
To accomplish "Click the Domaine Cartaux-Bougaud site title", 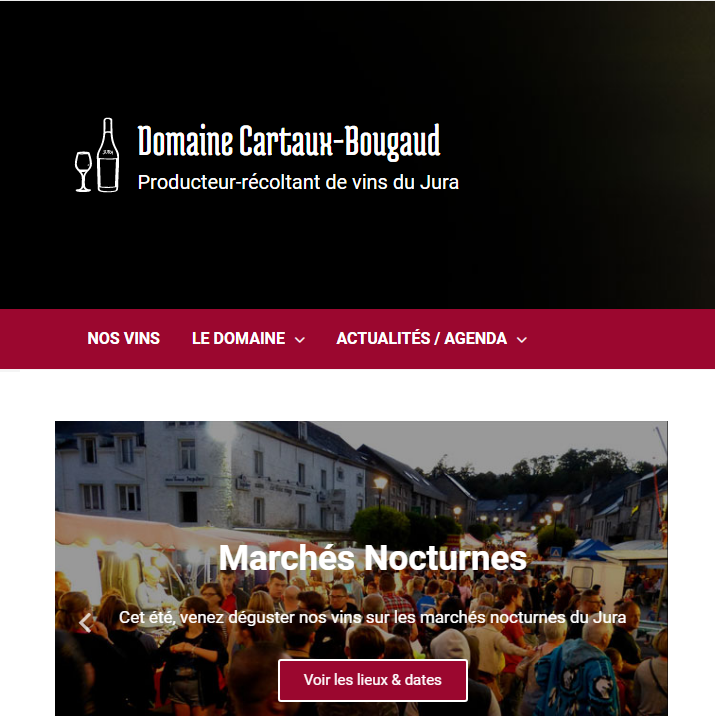I will pyautogui.click(x=289, y=141).
